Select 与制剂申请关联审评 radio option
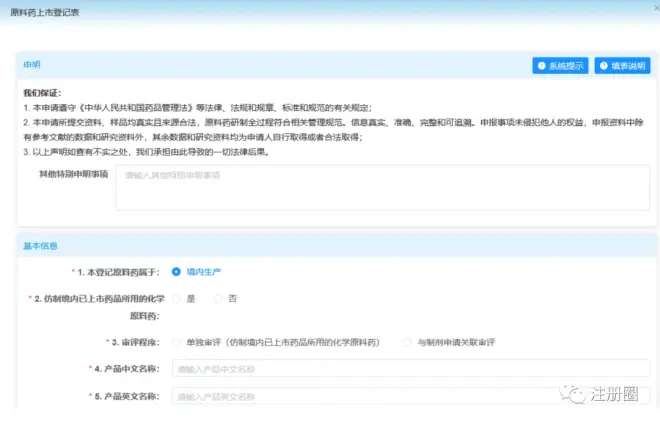 (x=406, y=342)
